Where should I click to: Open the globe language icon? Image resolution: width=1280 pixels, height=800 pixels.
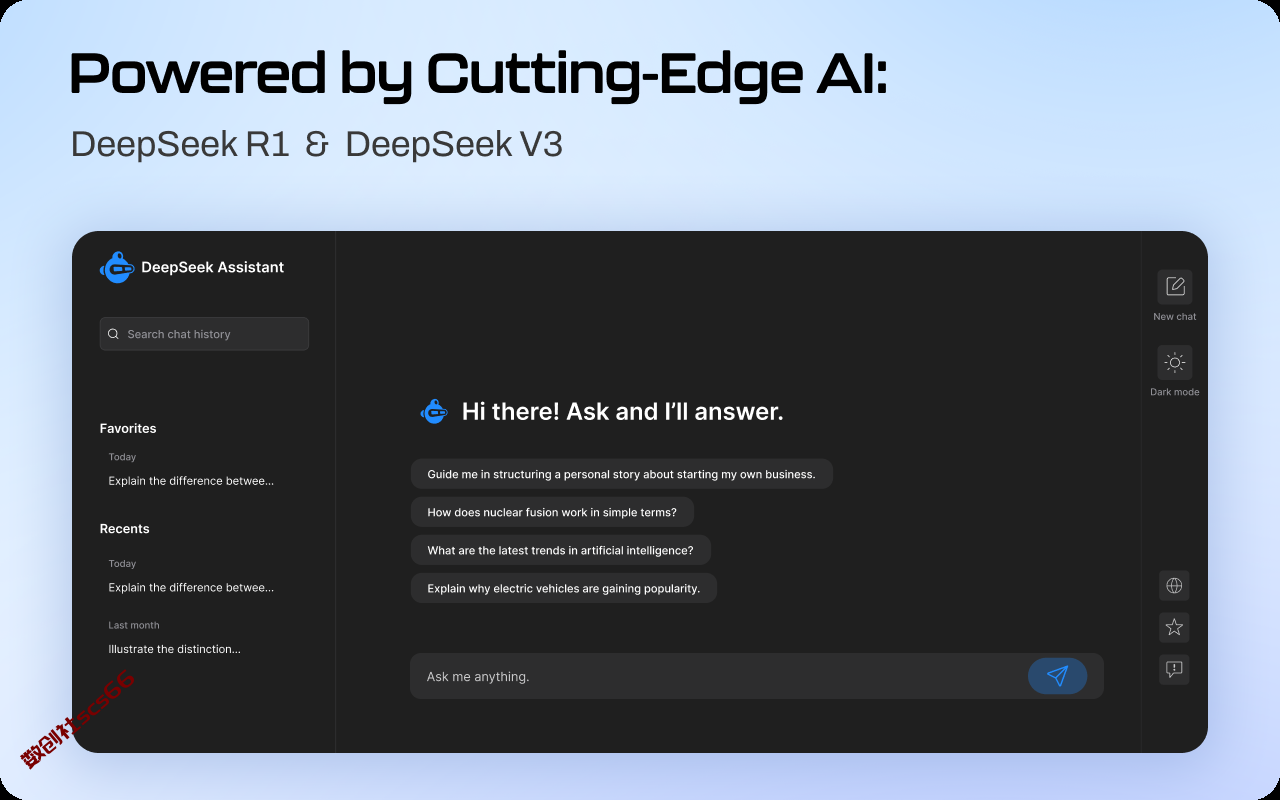(x=1175, y=586)
